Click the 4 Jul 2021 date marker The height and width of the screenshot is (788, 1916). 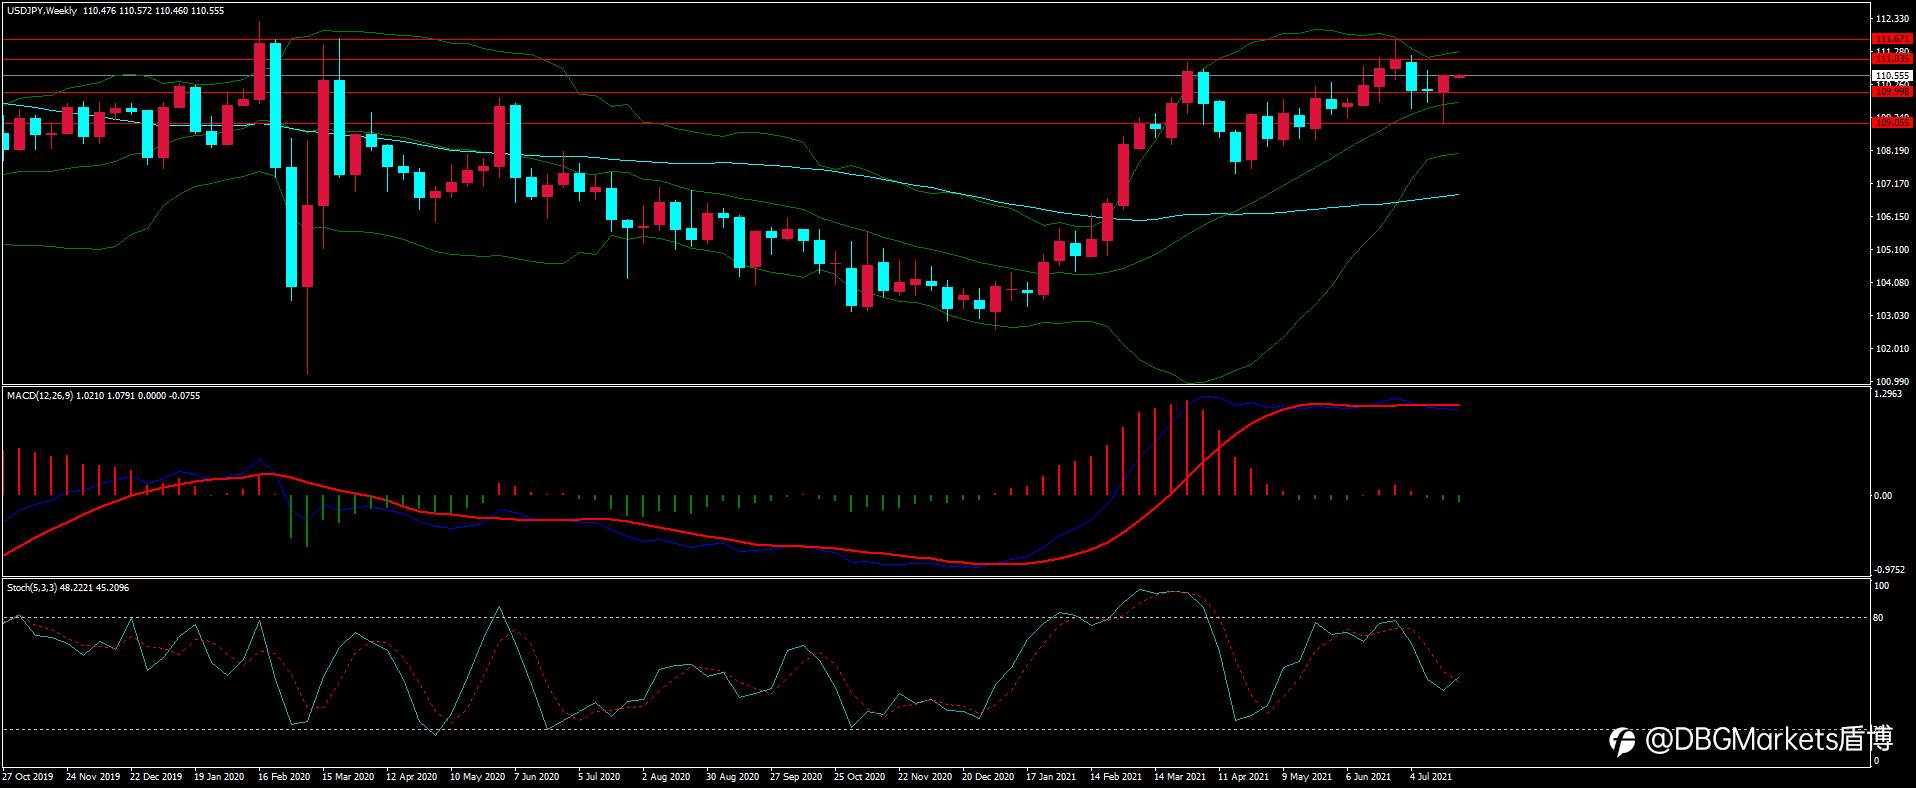1431,777
